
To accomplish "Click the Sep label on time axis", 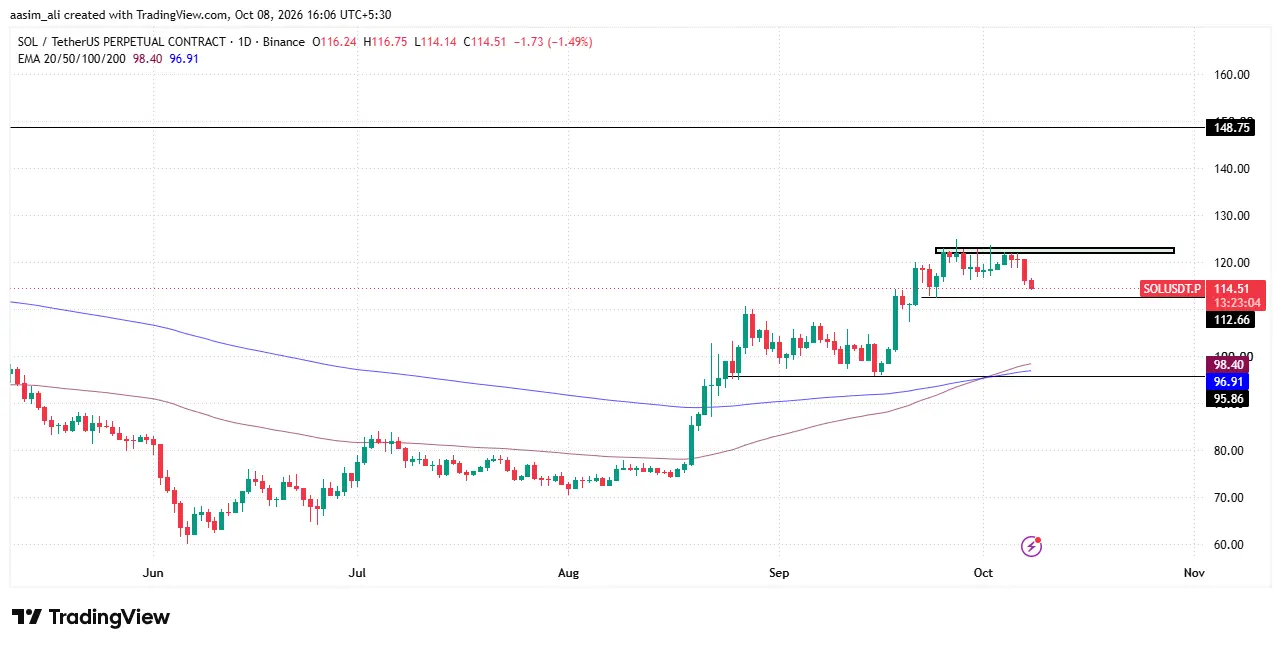I will click(779, 573).
